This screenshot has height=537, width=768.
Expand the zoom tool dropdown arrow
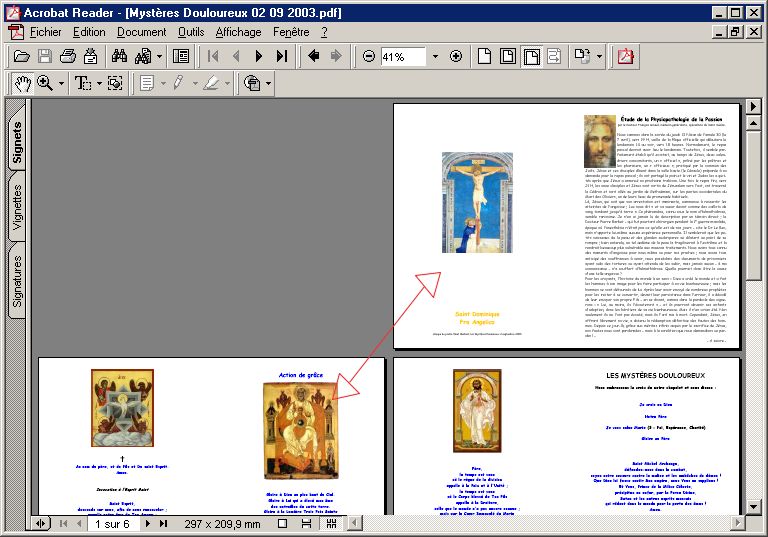[x=61, y=84]
